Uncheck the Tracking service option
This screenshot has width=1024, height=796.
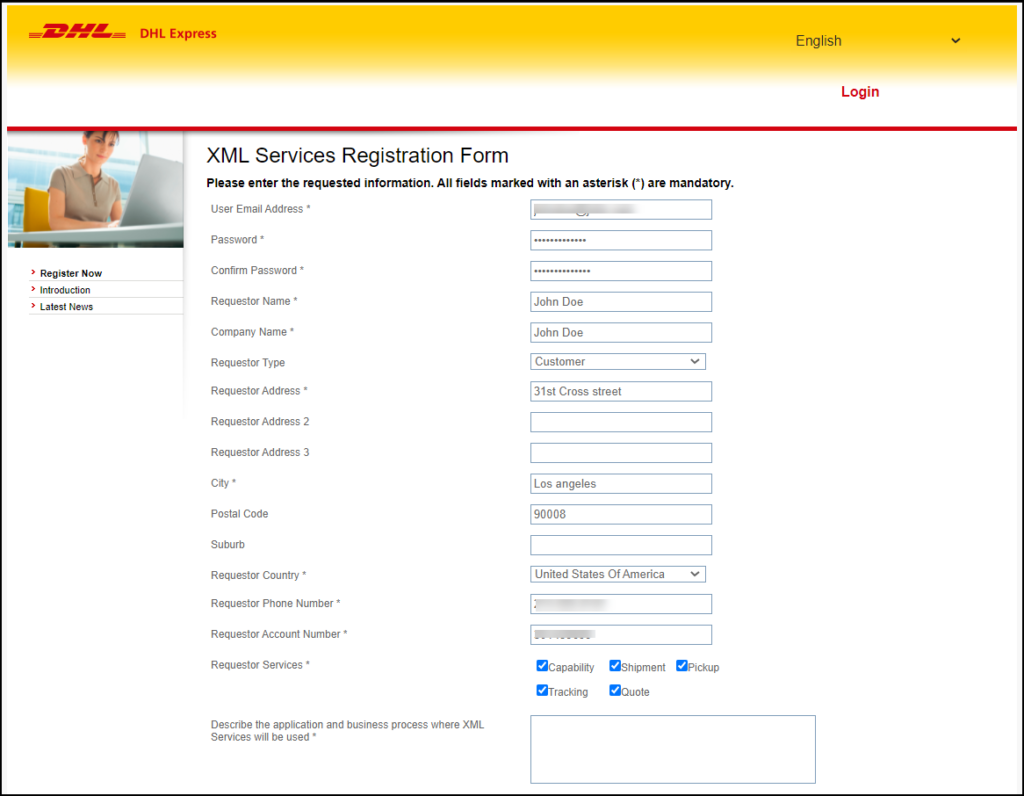coord(541,690)
